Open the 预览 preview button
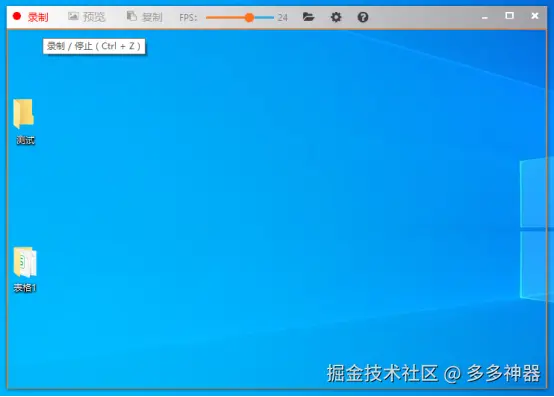554x397 pixels. 87,17
